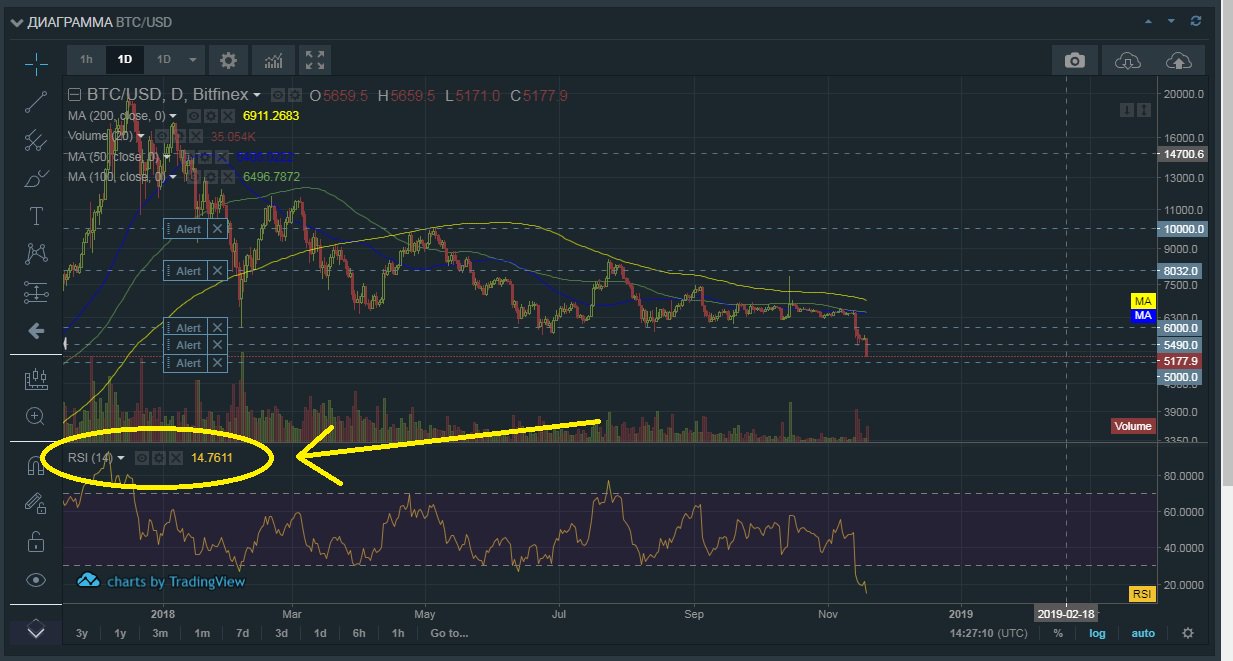
Task: Select the XABCD pattern tool
Action: [36, 253]
